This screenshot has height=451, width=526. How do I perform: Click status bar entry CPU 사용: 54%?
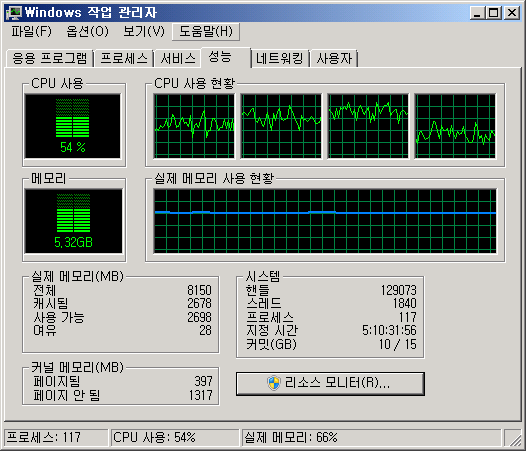pyautogui.click(x=175, y=438)
